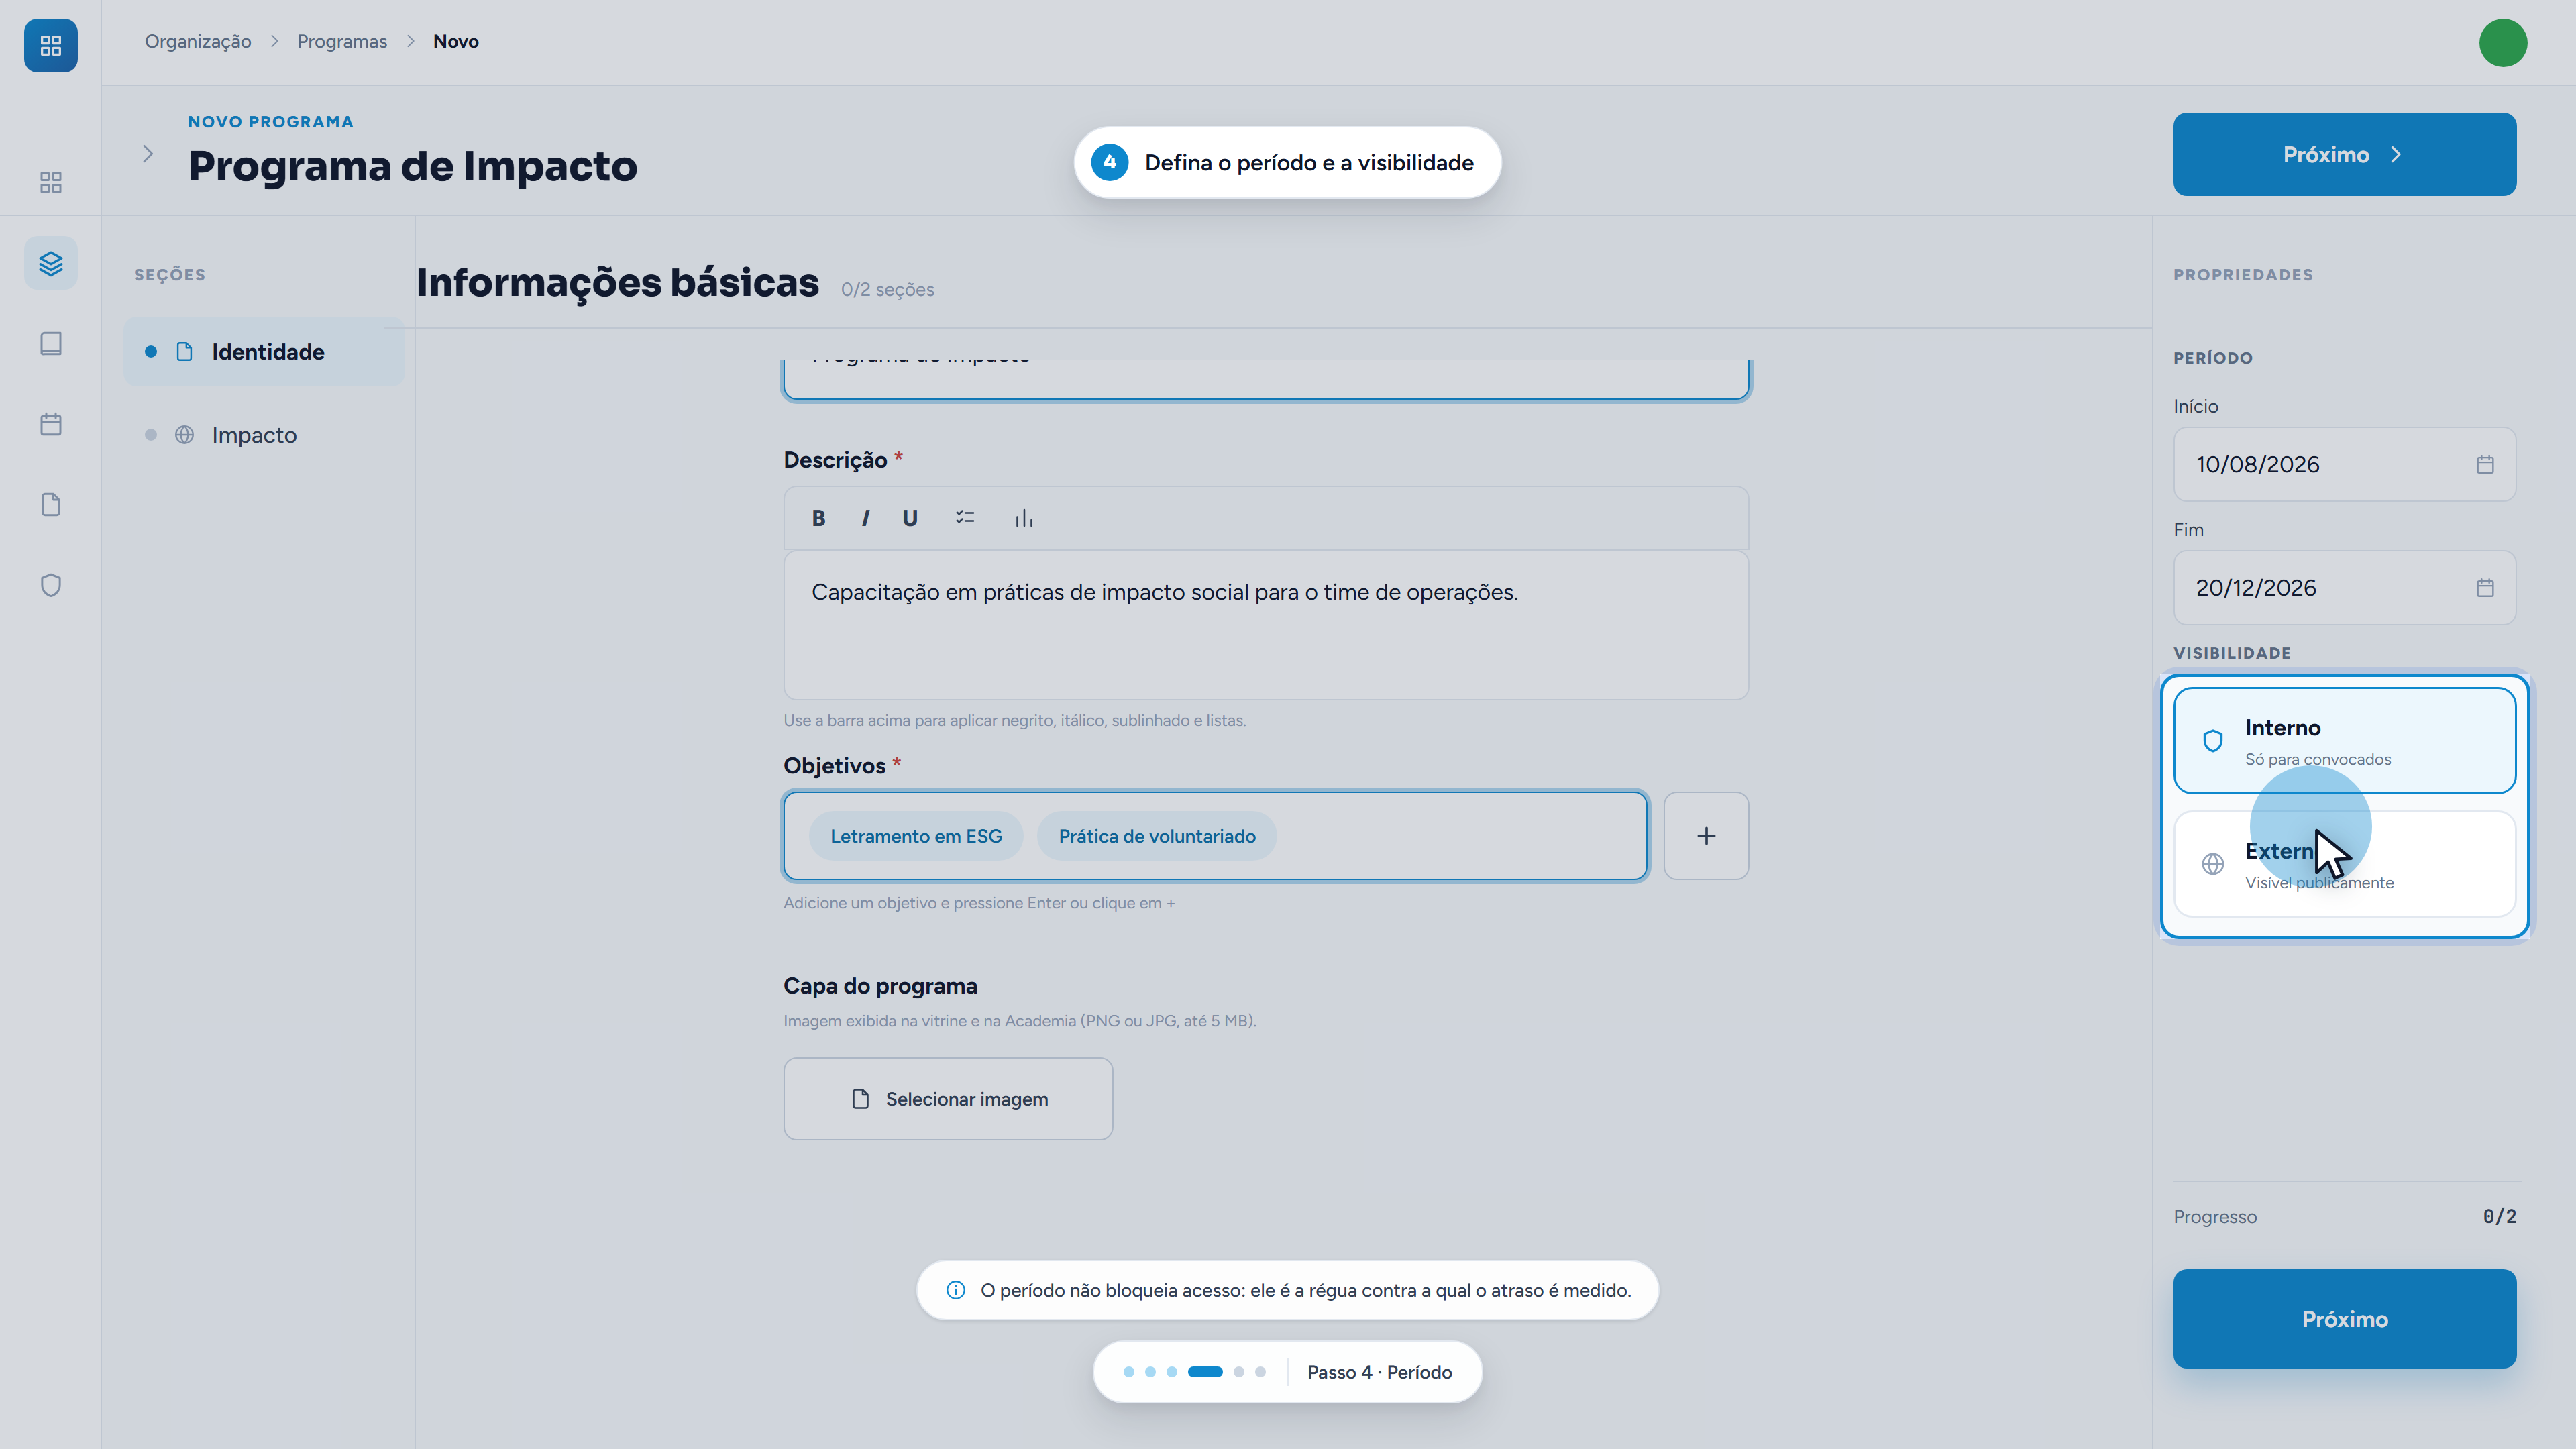2576x1449 pixels.
Task: Click the Prática de voluntariado tag
Action: (x=1157, y=836)
